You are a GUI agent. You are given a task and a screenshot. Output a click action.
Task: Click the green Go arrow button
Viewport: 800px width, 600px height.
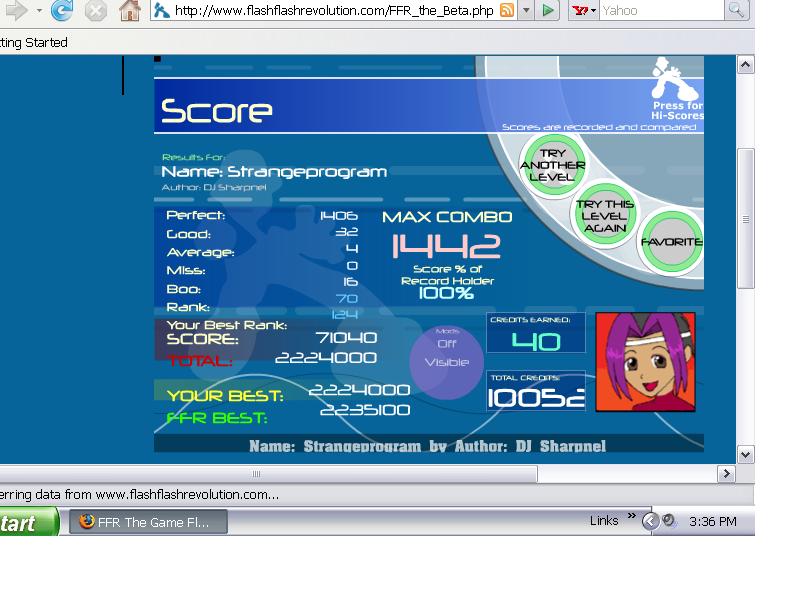pos(548,10)
